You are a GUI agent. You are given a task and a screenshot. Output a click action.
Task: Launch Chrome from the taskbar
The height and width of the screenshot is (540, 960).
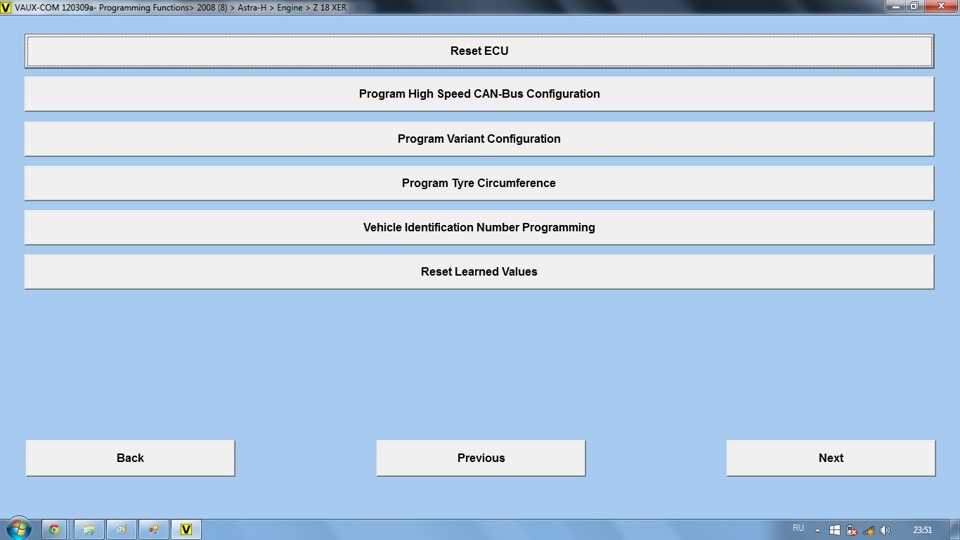click(55, 529)
